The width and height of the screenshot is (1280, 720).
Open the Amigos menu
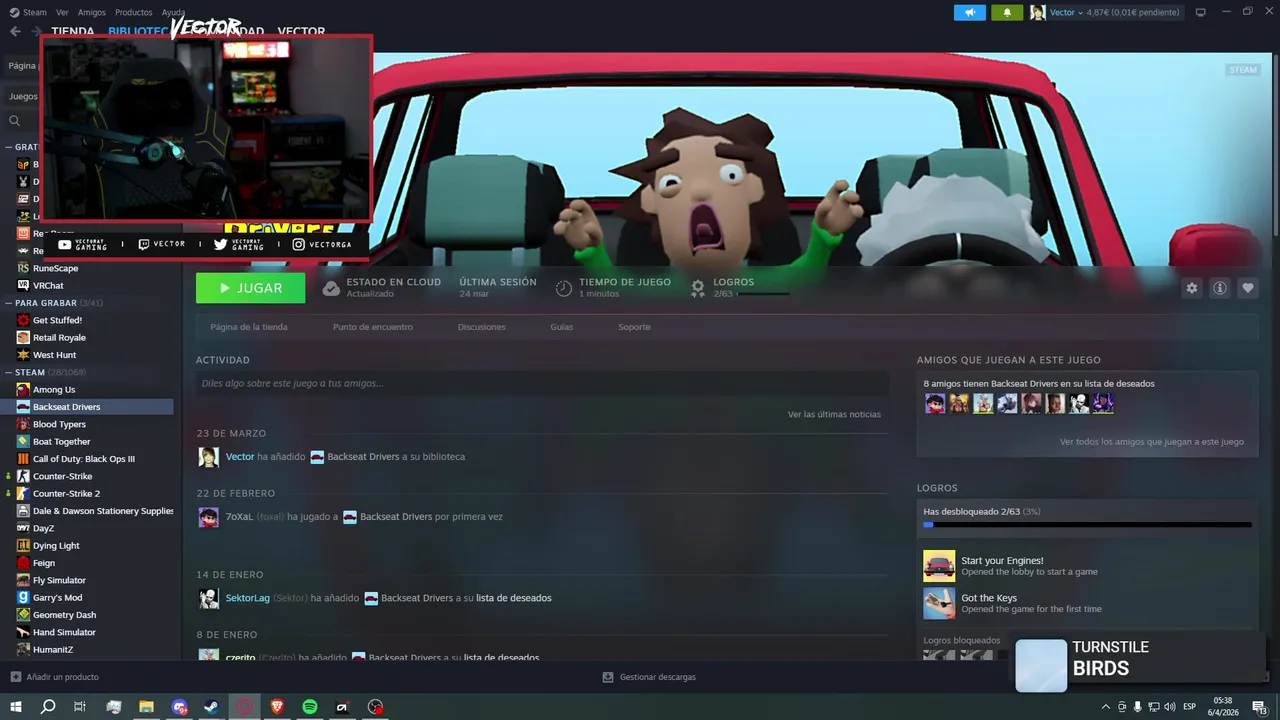click(x=92, y=12)
